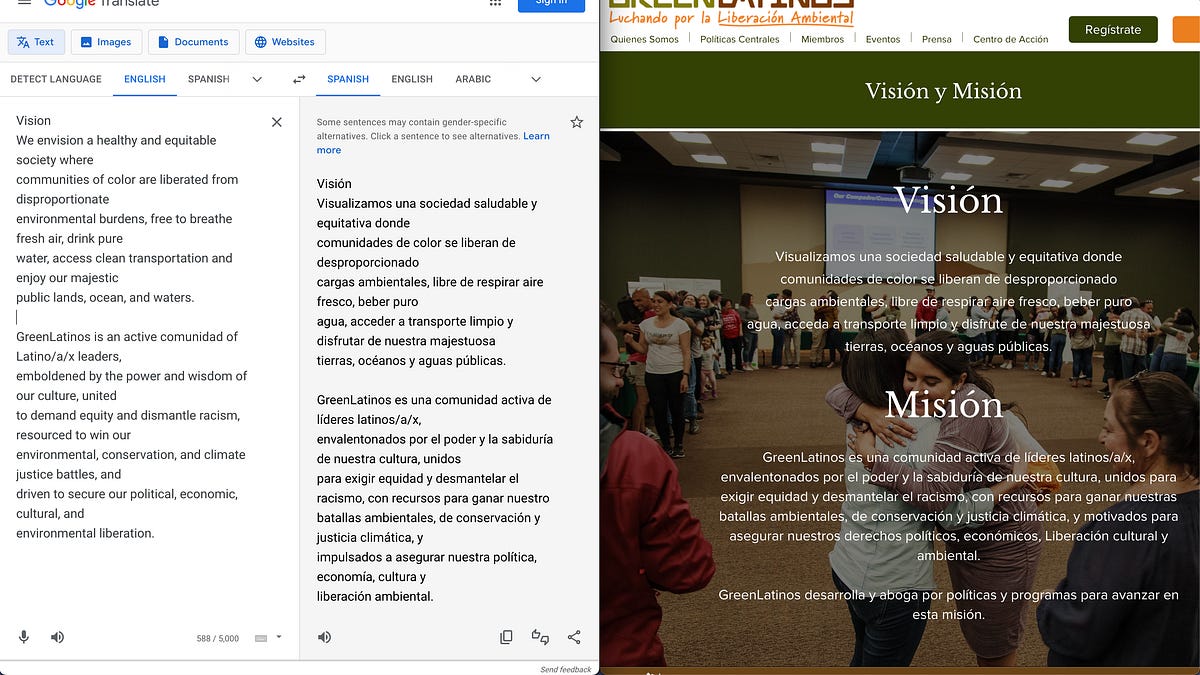Click the Spanish translated text output
The height and width of the screenshot is (675, 1200).
pos(437,390)
